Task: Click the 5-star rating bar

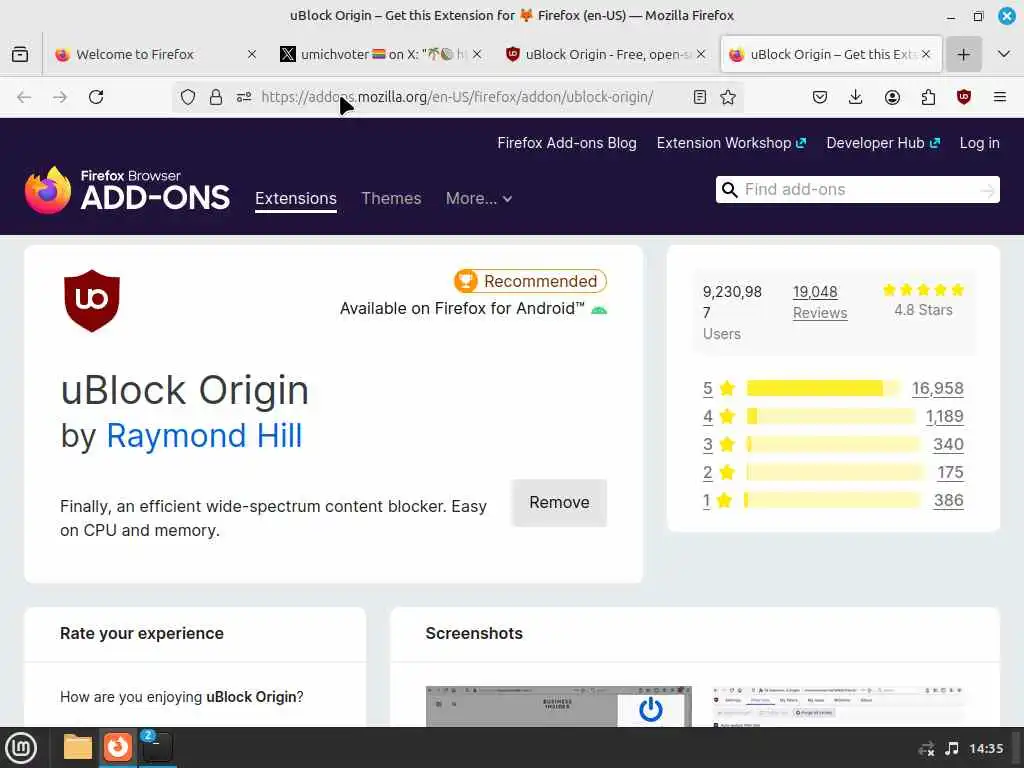Action: (x=824, y=389)
